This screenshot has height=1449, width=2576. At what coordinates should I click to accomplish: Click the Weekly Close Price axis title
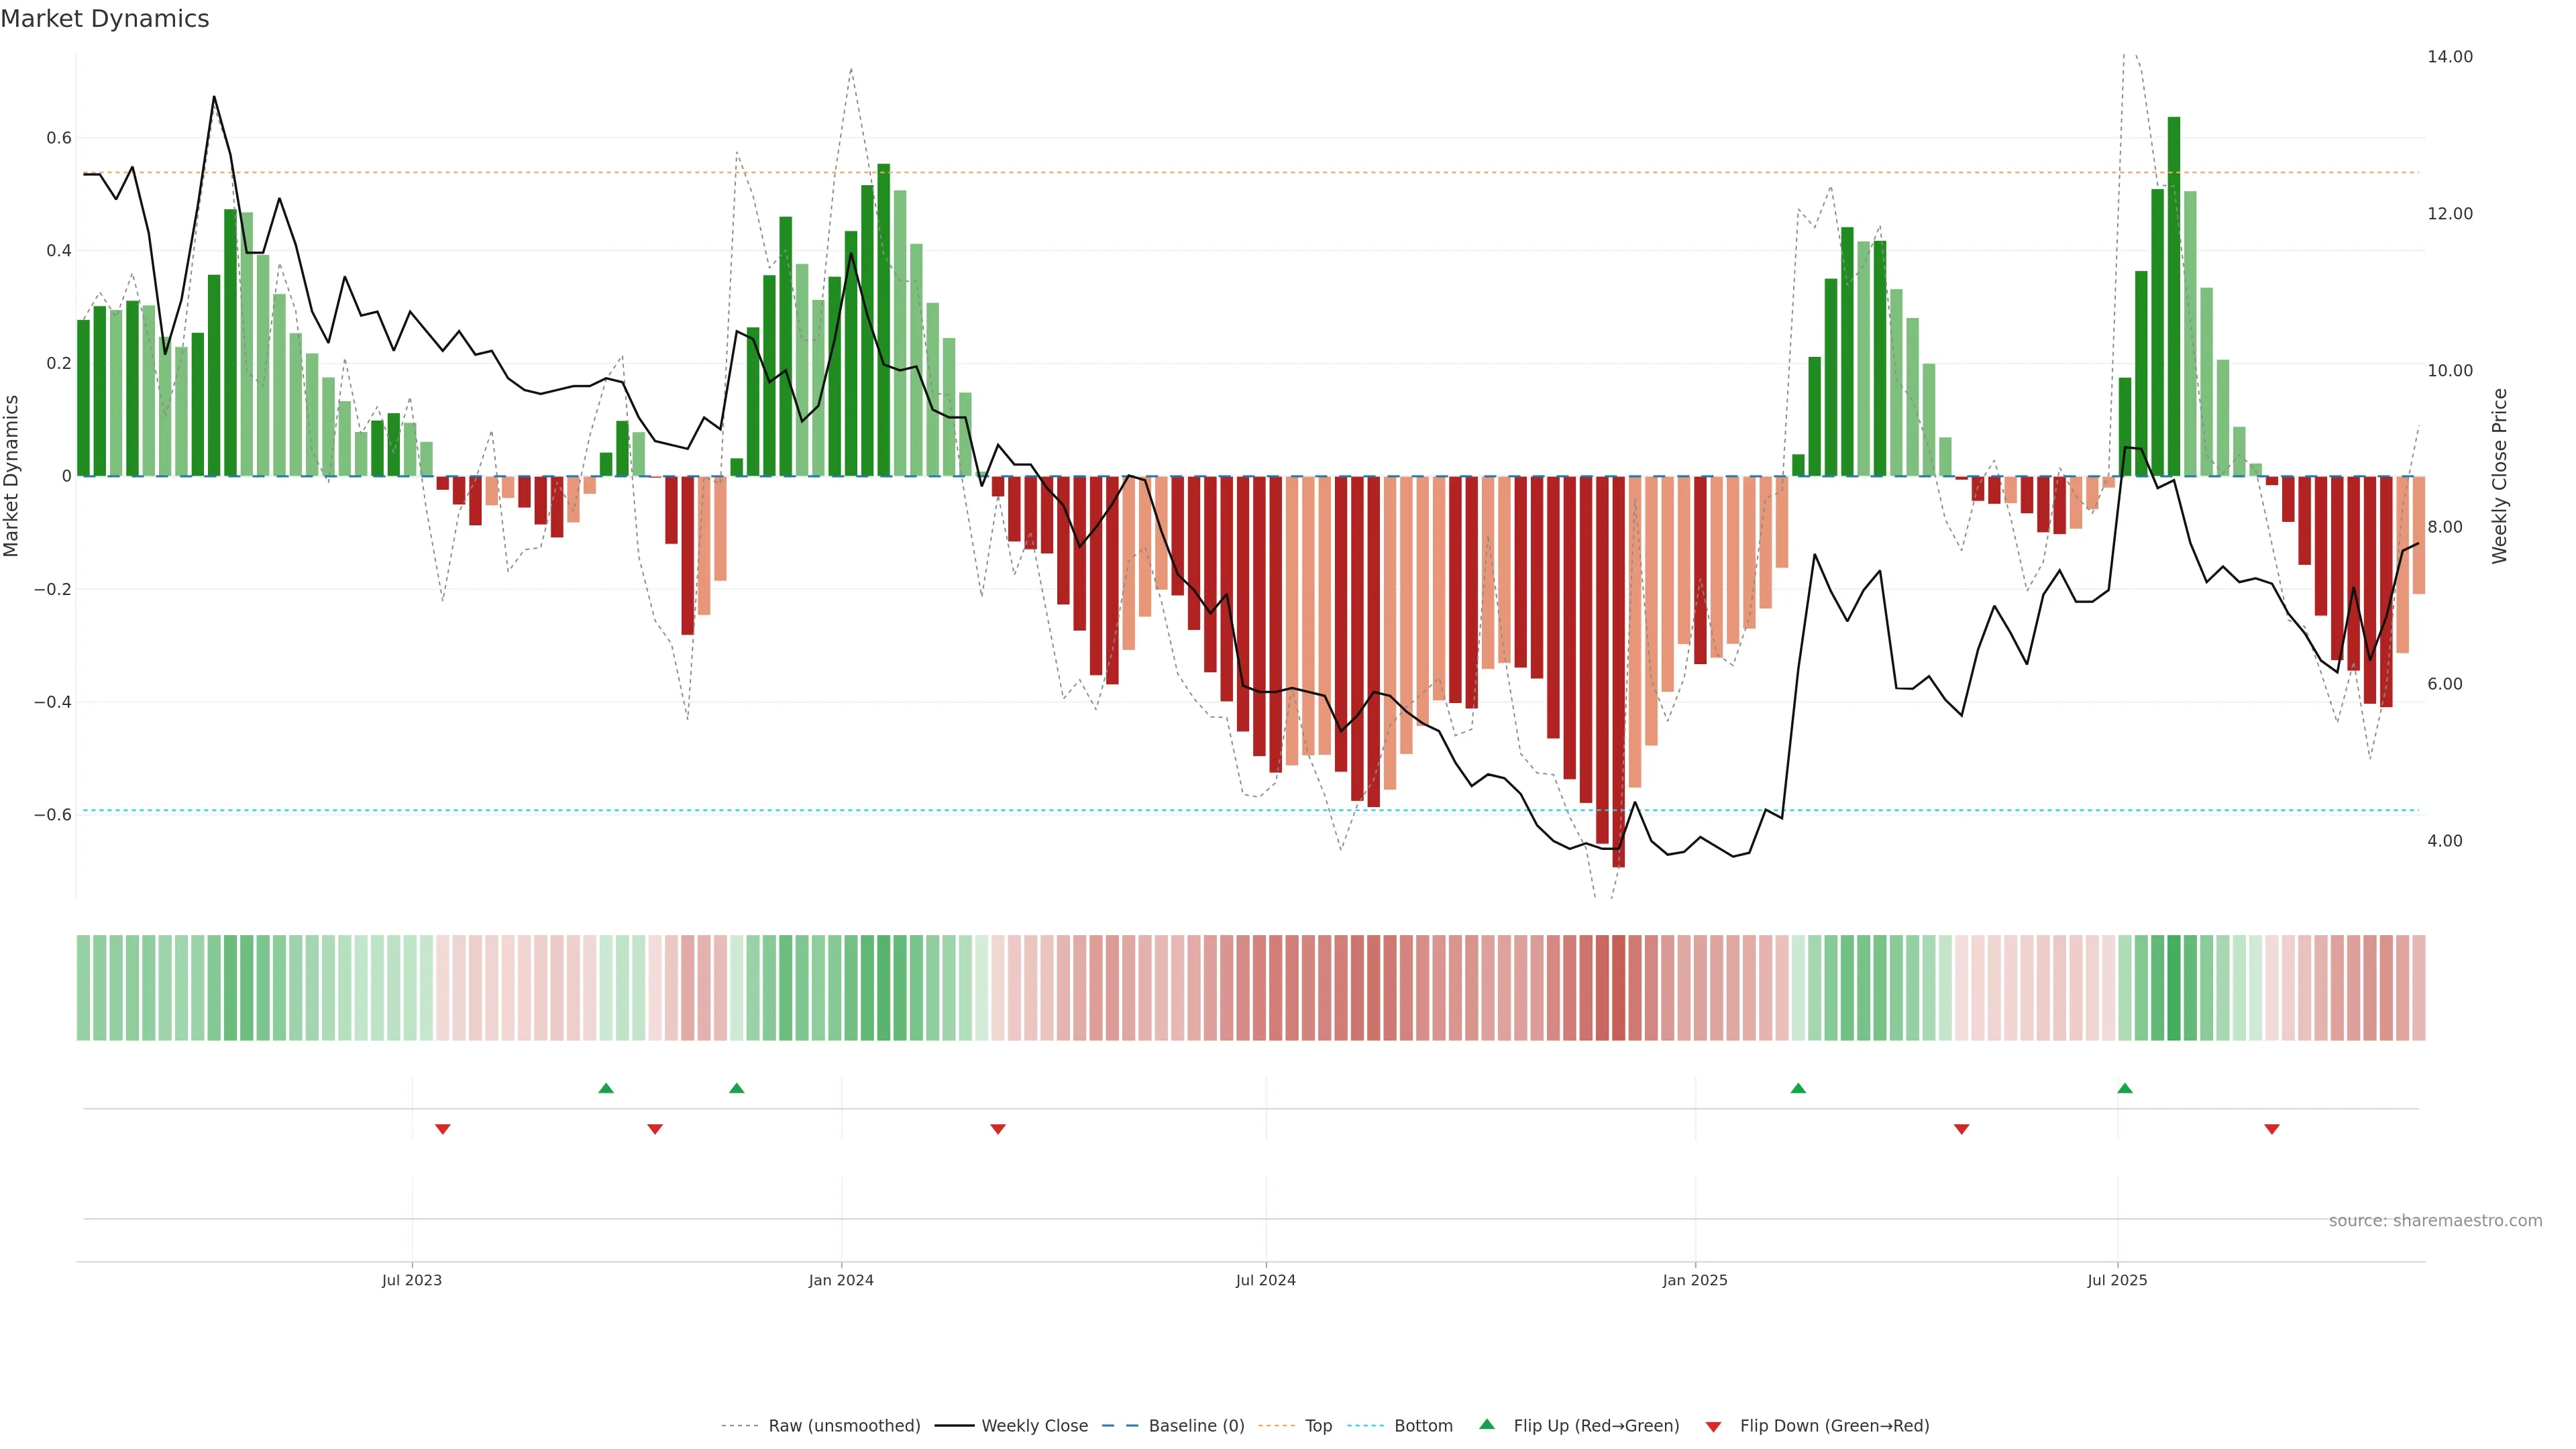pos(2499,476)
